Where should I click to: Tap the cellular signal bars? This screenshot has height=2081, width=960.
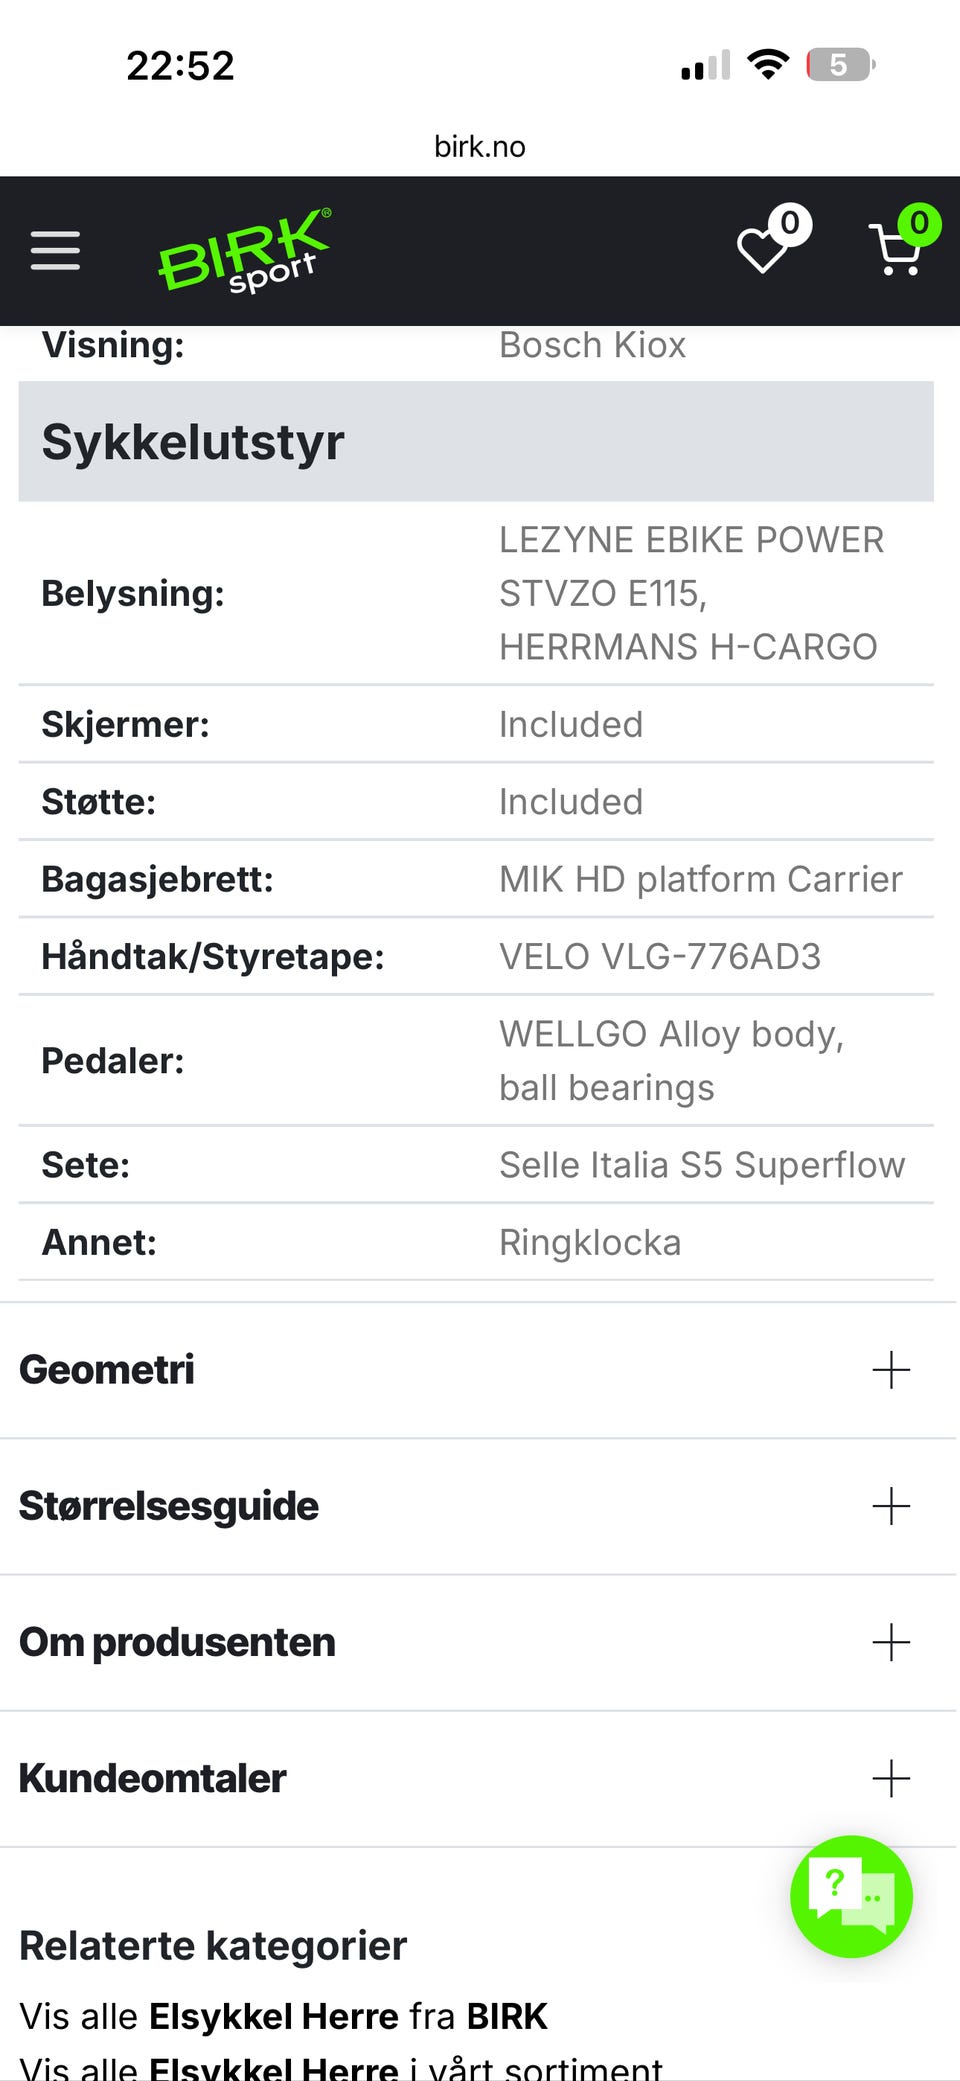click(x=705, y=66)
